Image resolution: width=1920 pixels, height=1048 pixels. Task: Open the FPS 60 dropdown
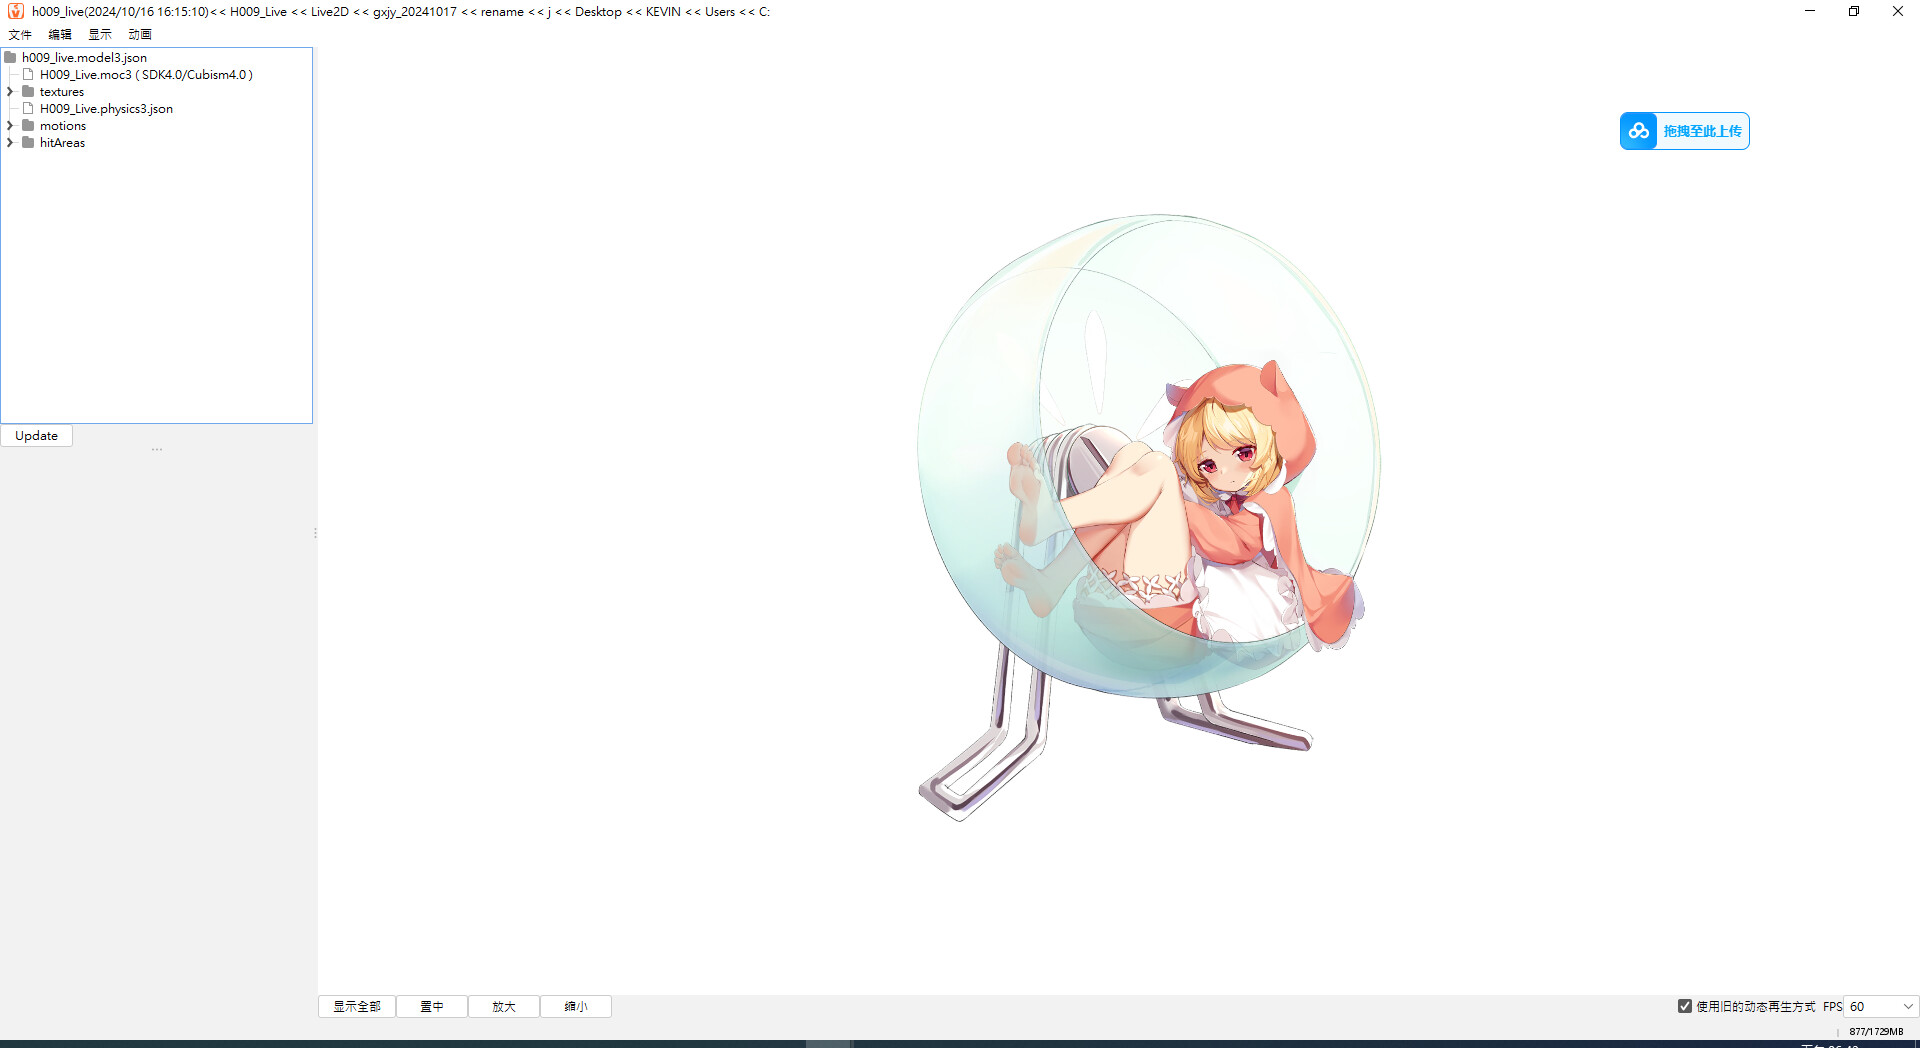pyautogui.click(x=1881, y=1007)
